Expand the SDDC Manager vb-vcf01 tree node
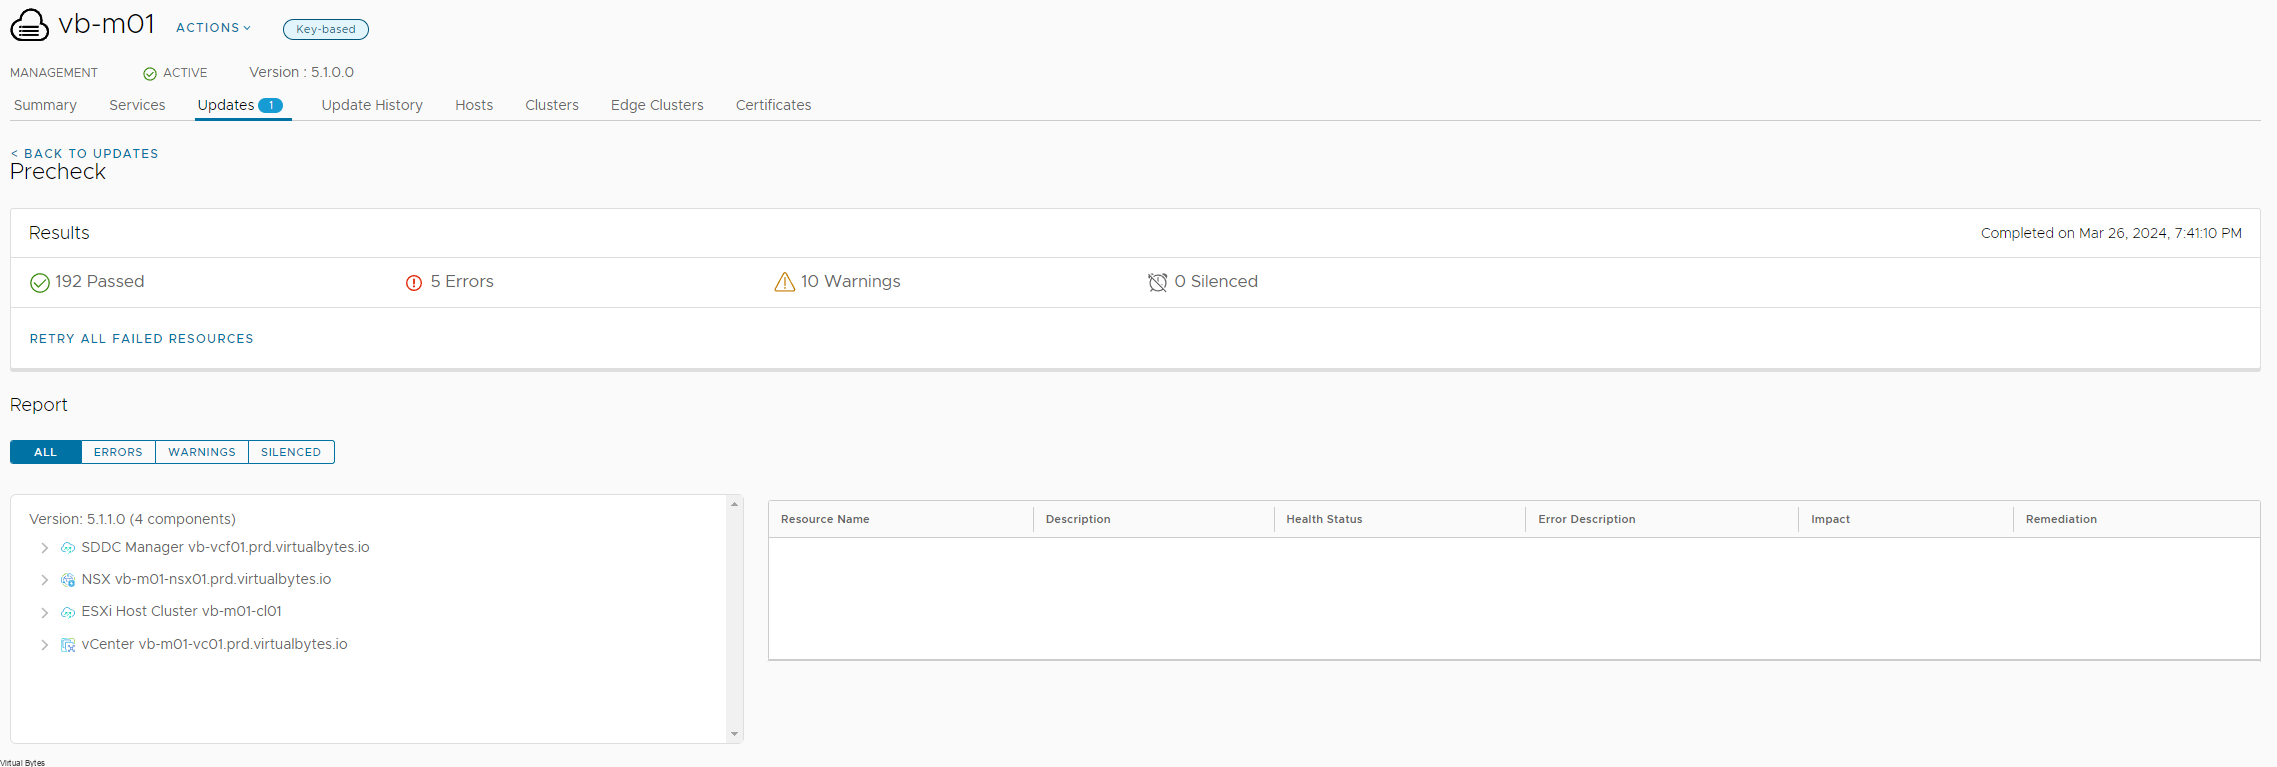2277x767 pixels. click(44, 548)
